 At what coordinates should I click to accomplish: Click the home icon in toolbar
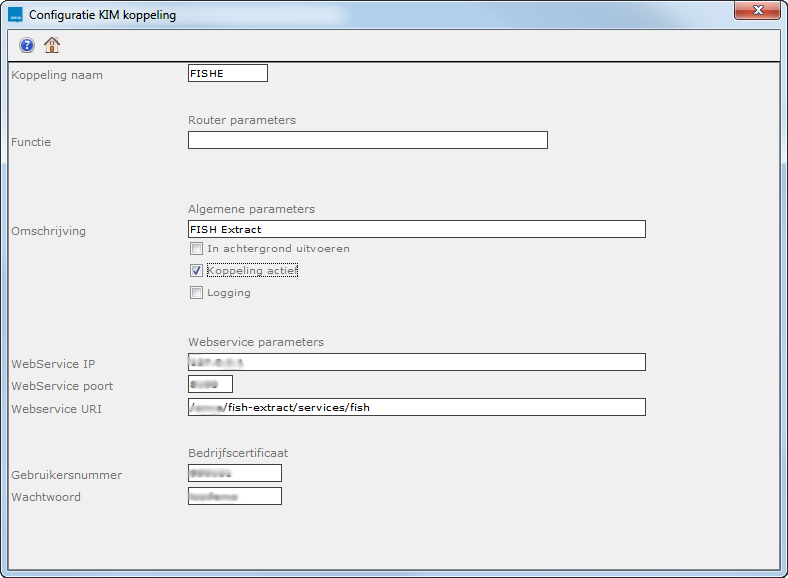(x=52, y=45)
